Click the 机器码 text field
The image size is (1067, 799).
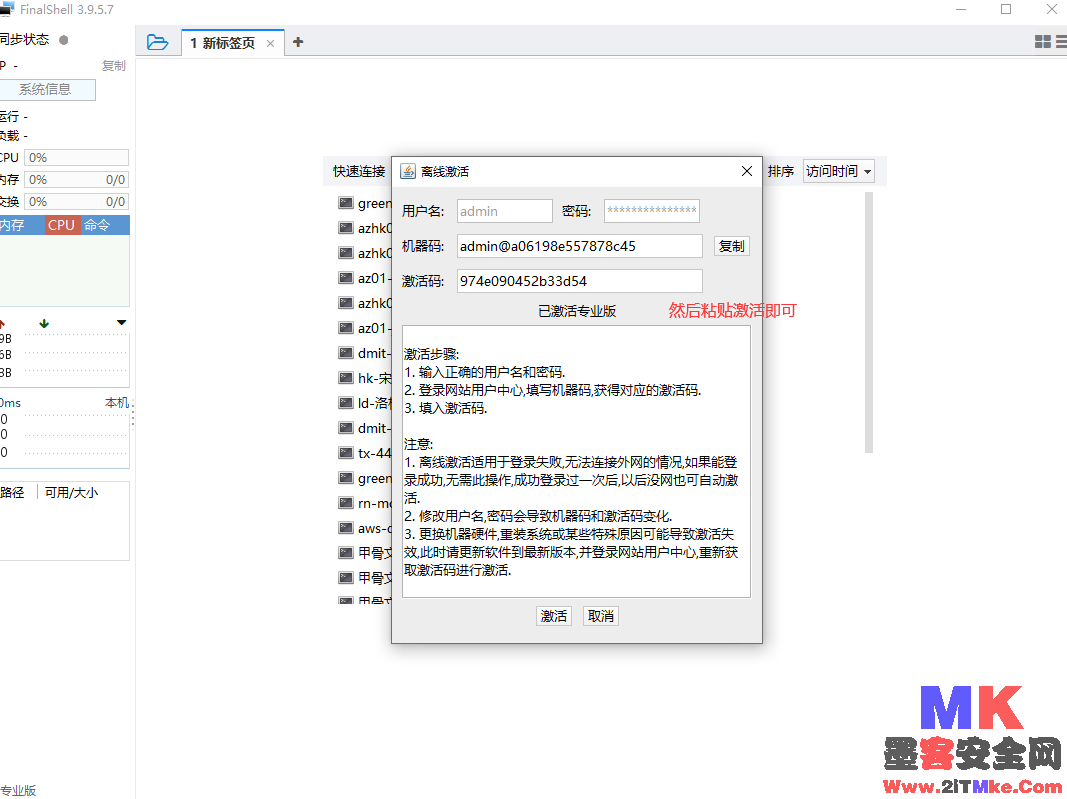pos(579,246)
